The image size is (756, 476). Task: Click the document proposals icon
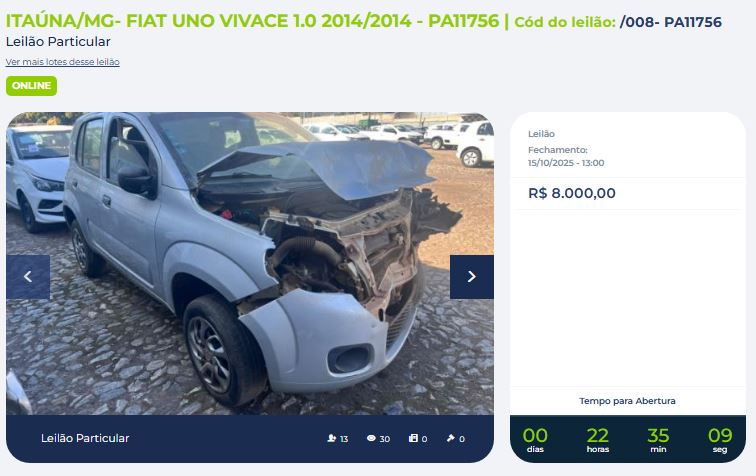point(413,438)
